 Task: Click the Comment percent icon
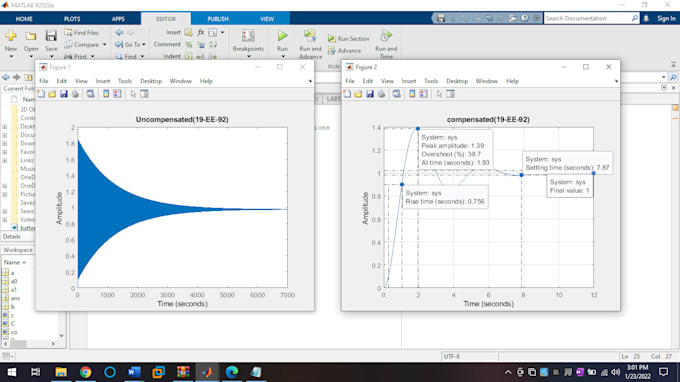coord(189,45)
